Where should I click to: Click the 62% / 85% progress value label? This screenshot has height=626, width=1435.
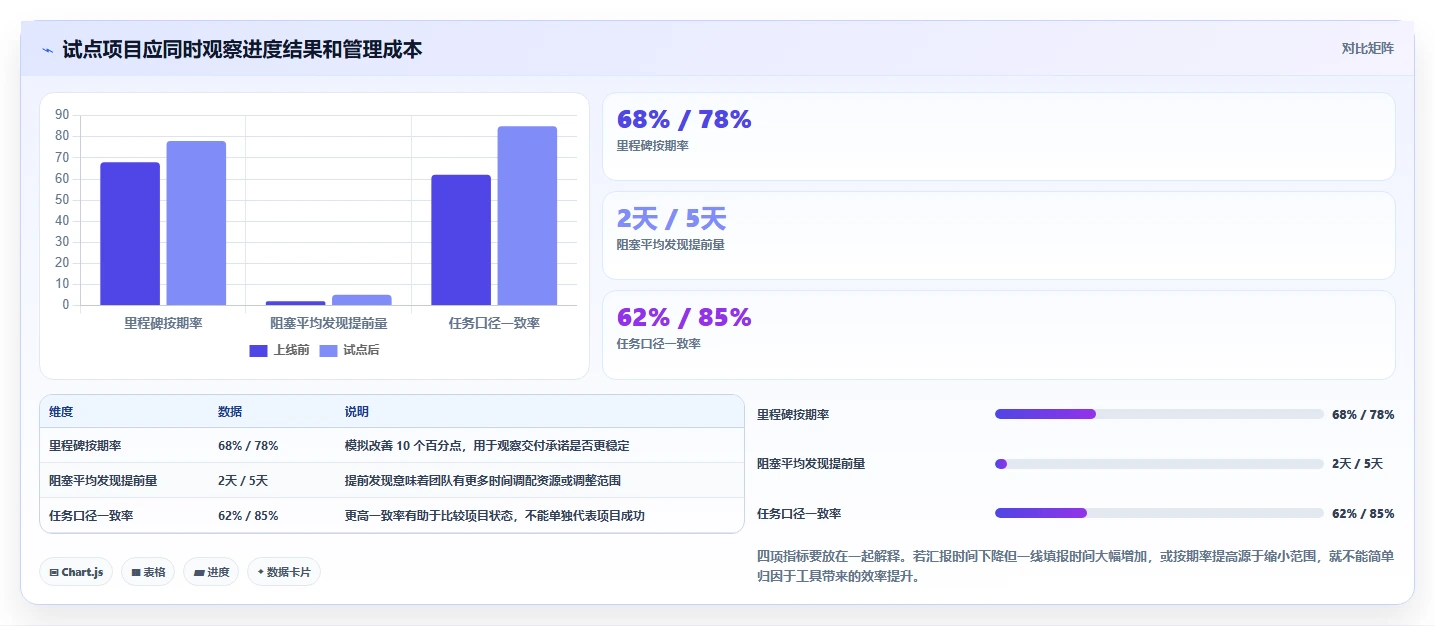[x=1363, y=513]
